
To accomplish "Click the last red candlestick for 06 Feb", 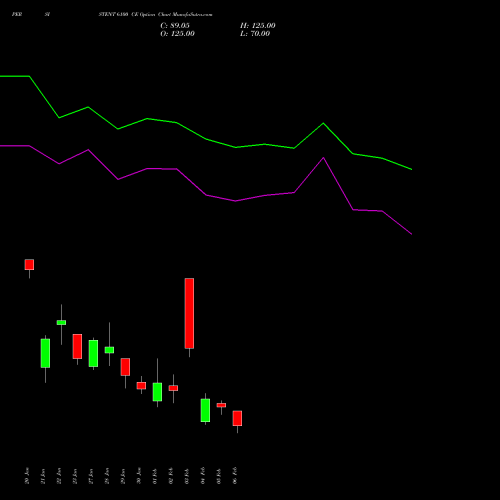I will 237,418.
